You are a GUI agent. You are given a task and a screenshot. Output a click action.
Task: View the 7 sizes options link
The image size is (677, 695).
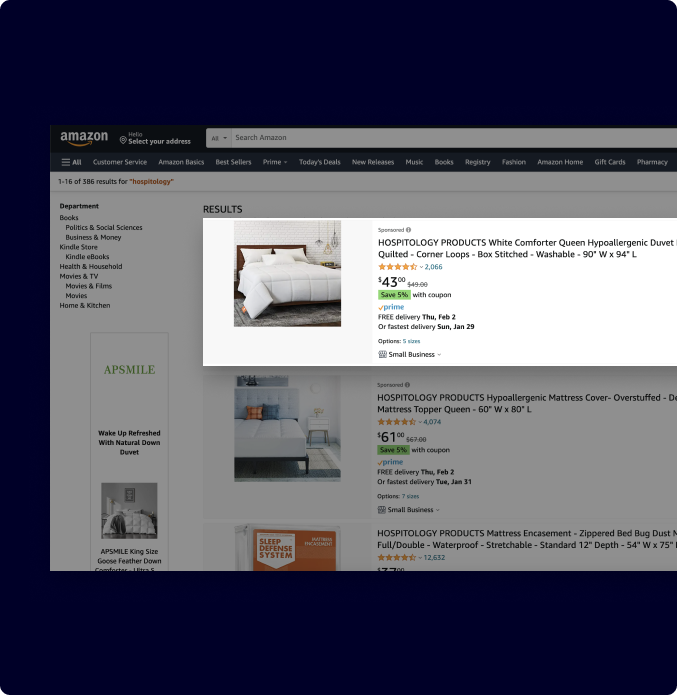click(x=411, y=496)
